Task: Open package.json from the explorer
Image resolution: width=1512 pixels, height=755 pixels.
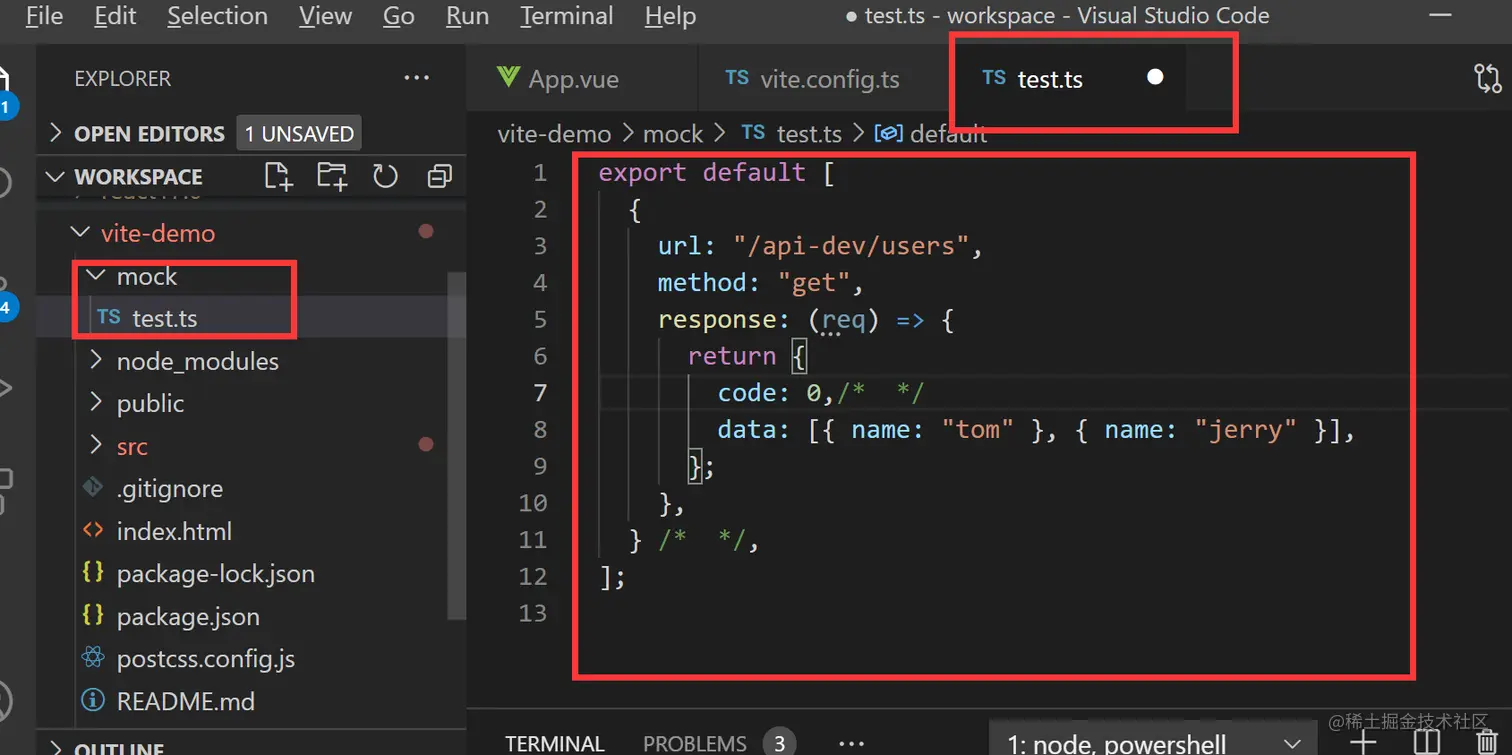Action: (x=188, y=617)
